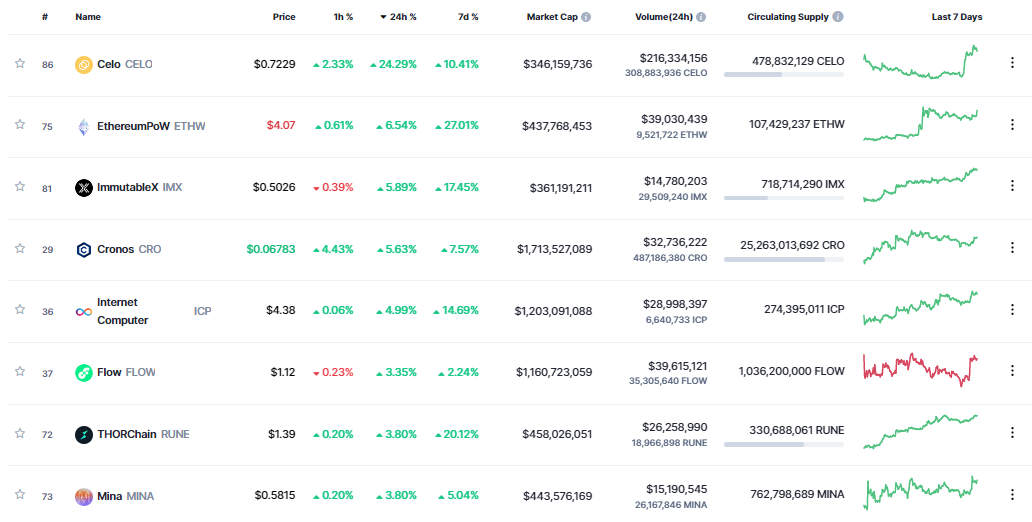The width and height of the screenshot is (1032, 522).
Task: Open the Flow FLOW coin page
Action: pos(126,373)
